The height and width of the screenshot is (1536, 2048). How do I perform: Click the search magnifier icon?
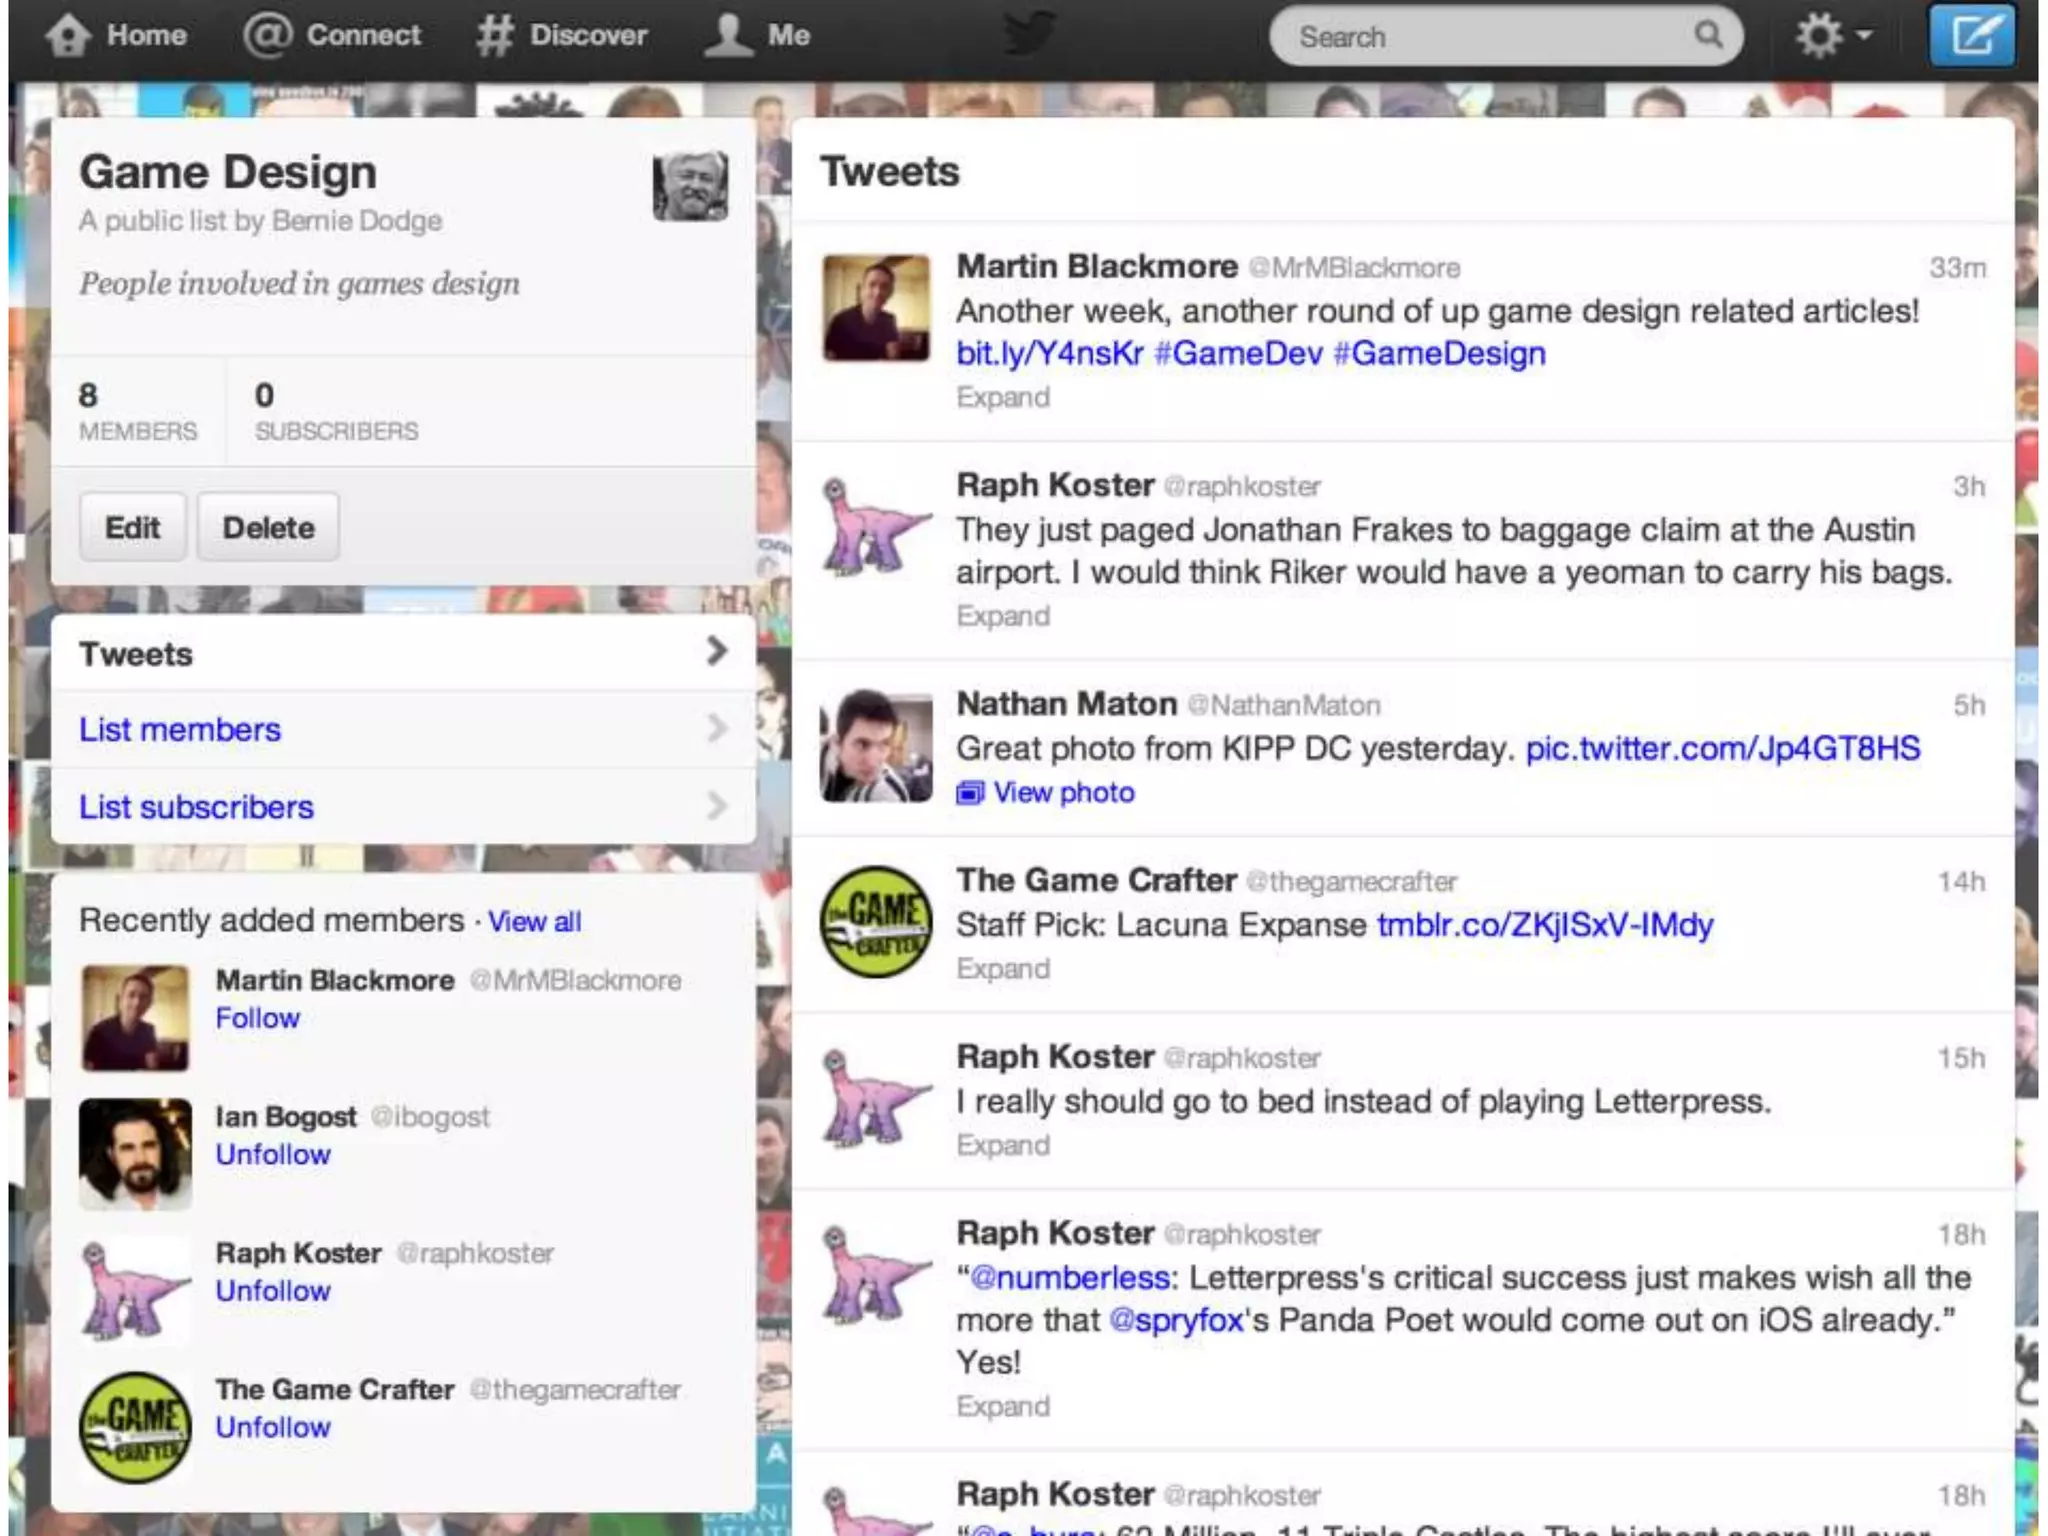[x=1709, y=35]
